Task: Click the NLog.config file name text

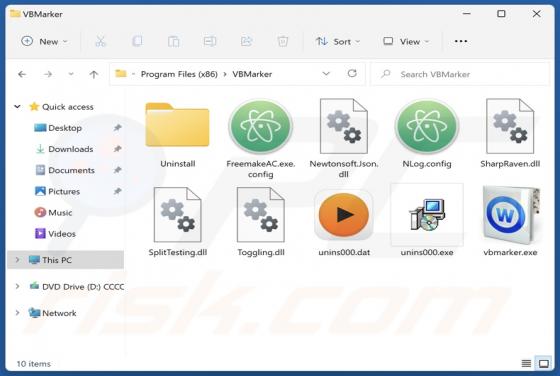Action: click(427, 164)
